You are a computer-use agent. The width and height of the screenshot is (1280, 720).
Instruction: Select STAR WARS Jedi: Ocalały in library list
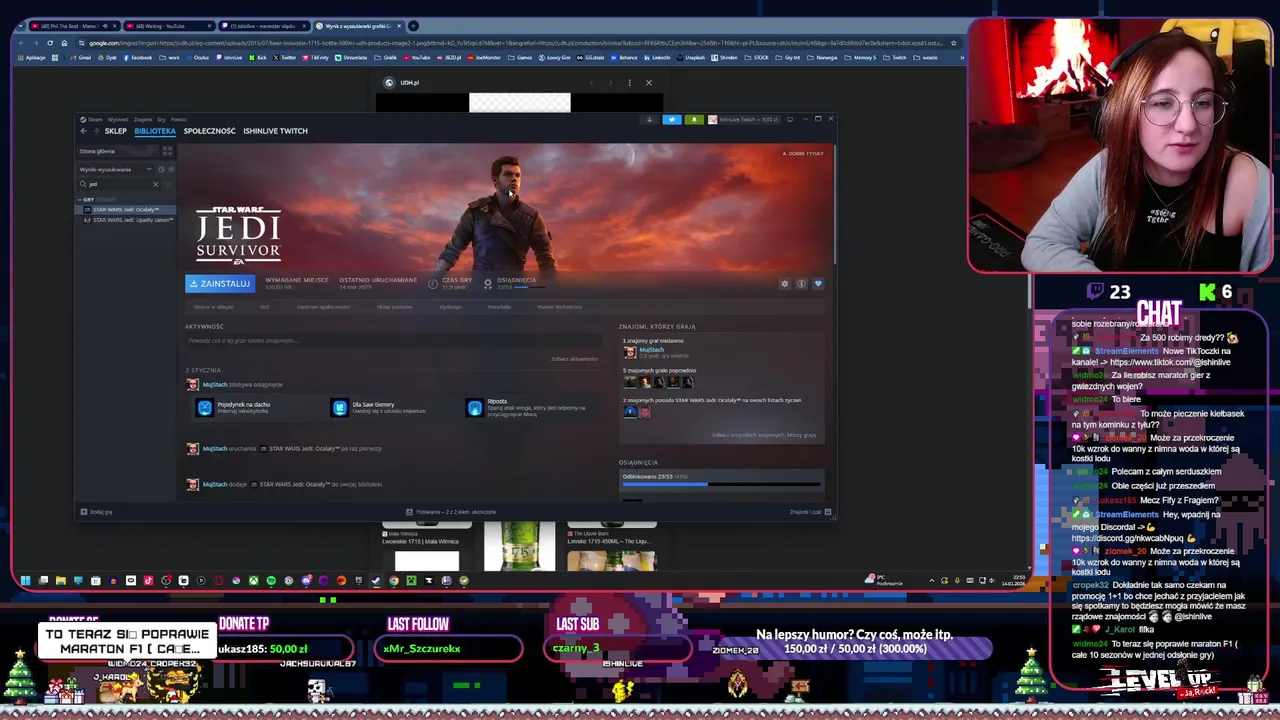pyautogui.click(x=127, y=210)
